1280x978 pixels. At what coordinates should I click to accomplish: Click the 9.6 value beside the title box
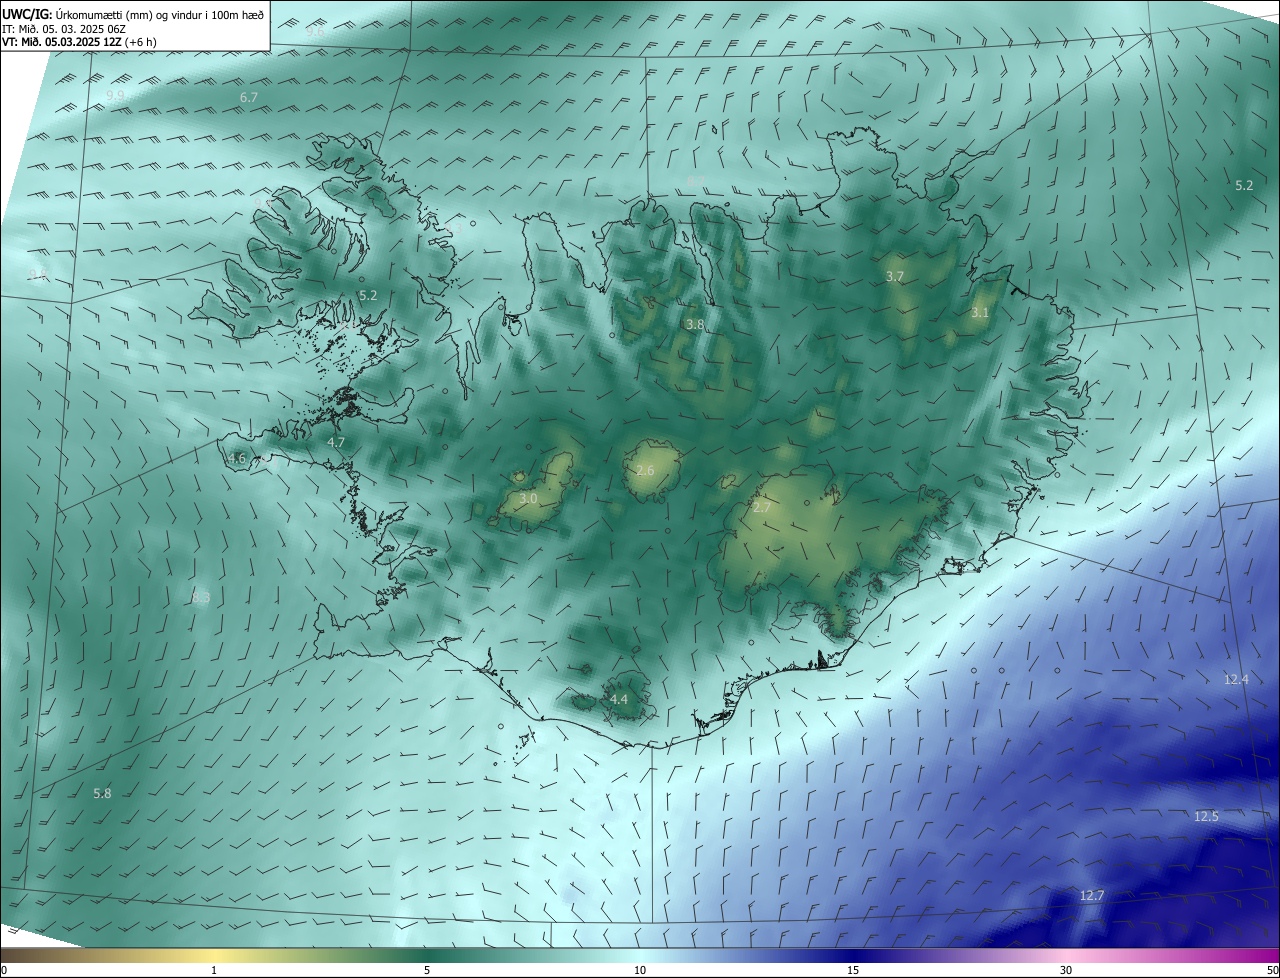(x=315, y=32)
